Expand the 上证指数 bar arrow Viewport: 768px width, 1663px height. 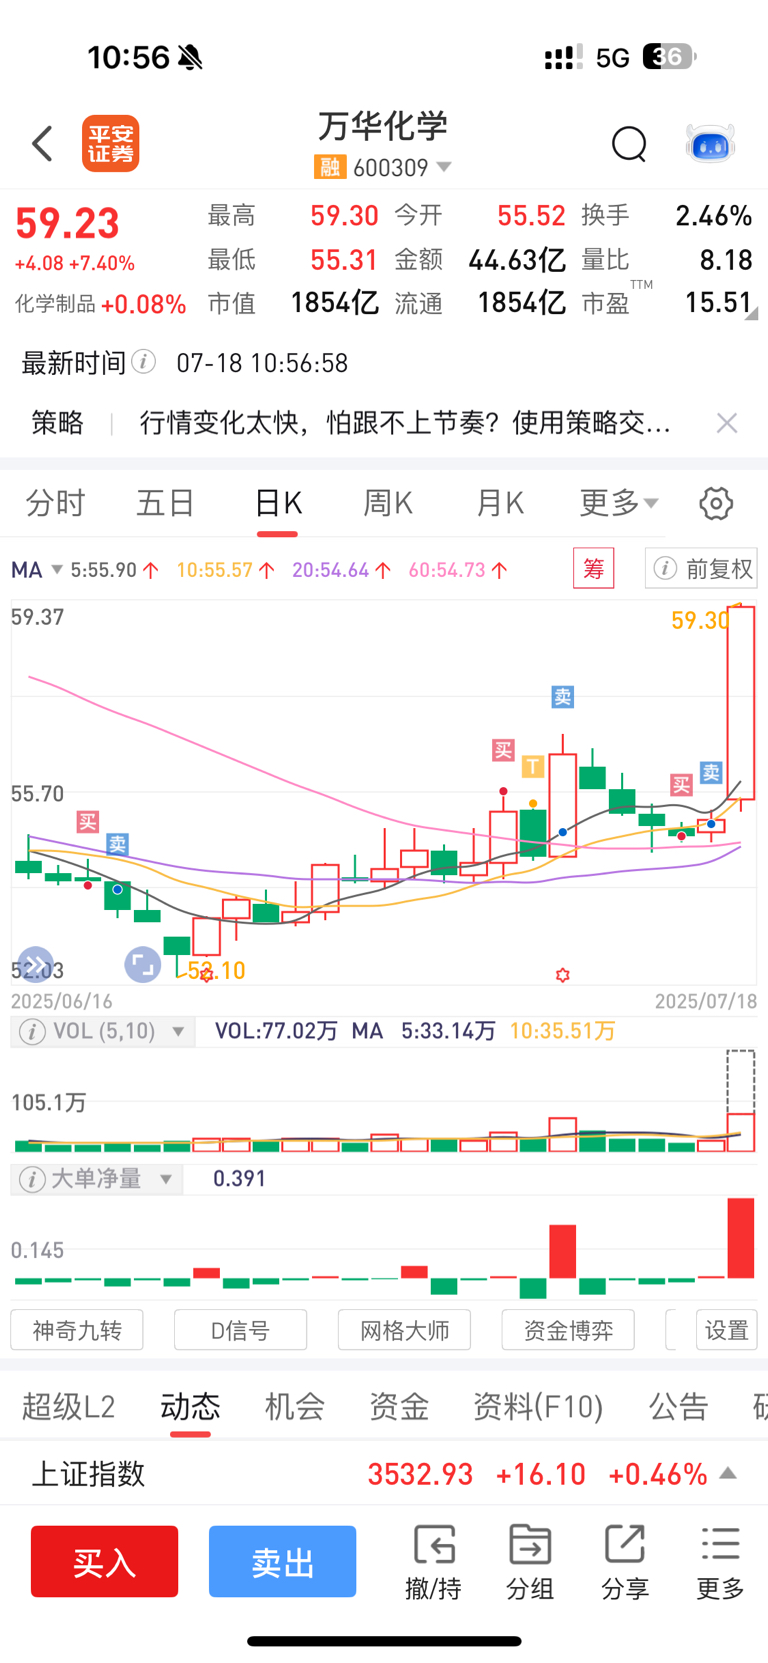coord(729,1473)
